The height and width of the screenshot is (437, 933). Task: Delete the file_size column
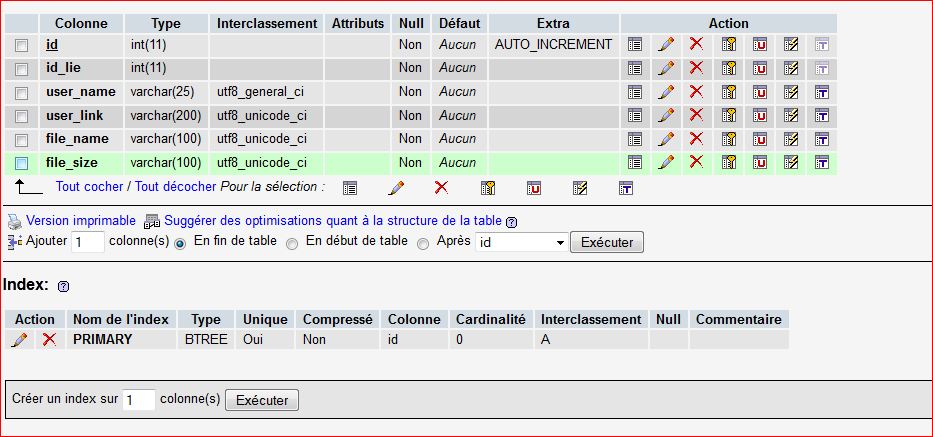pos(696,162)
